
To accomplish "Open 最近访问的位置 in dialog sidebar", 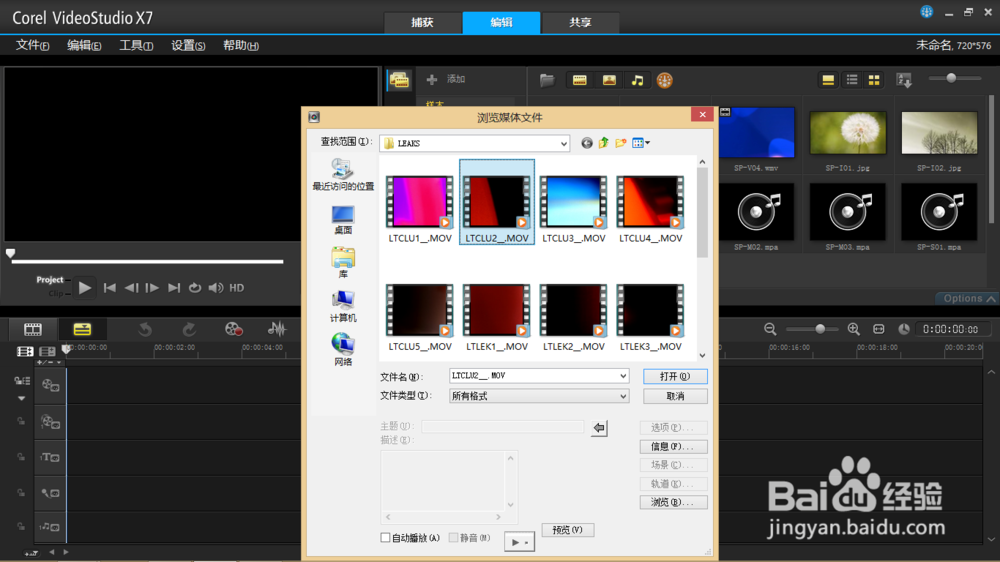I will pyautogui.click(x=343, y=175).
